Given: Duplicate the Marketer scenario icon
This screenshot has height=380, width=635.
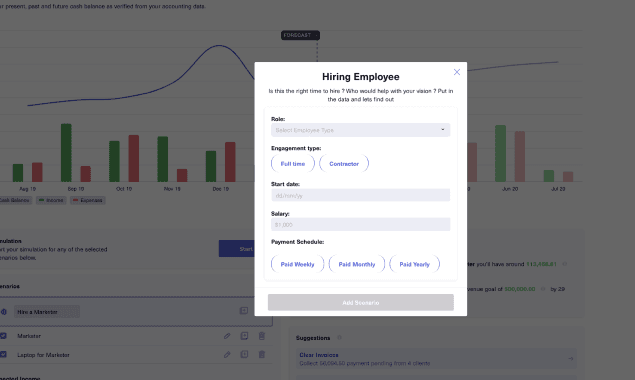Looking at the screenshot, I should pos(244,336).
